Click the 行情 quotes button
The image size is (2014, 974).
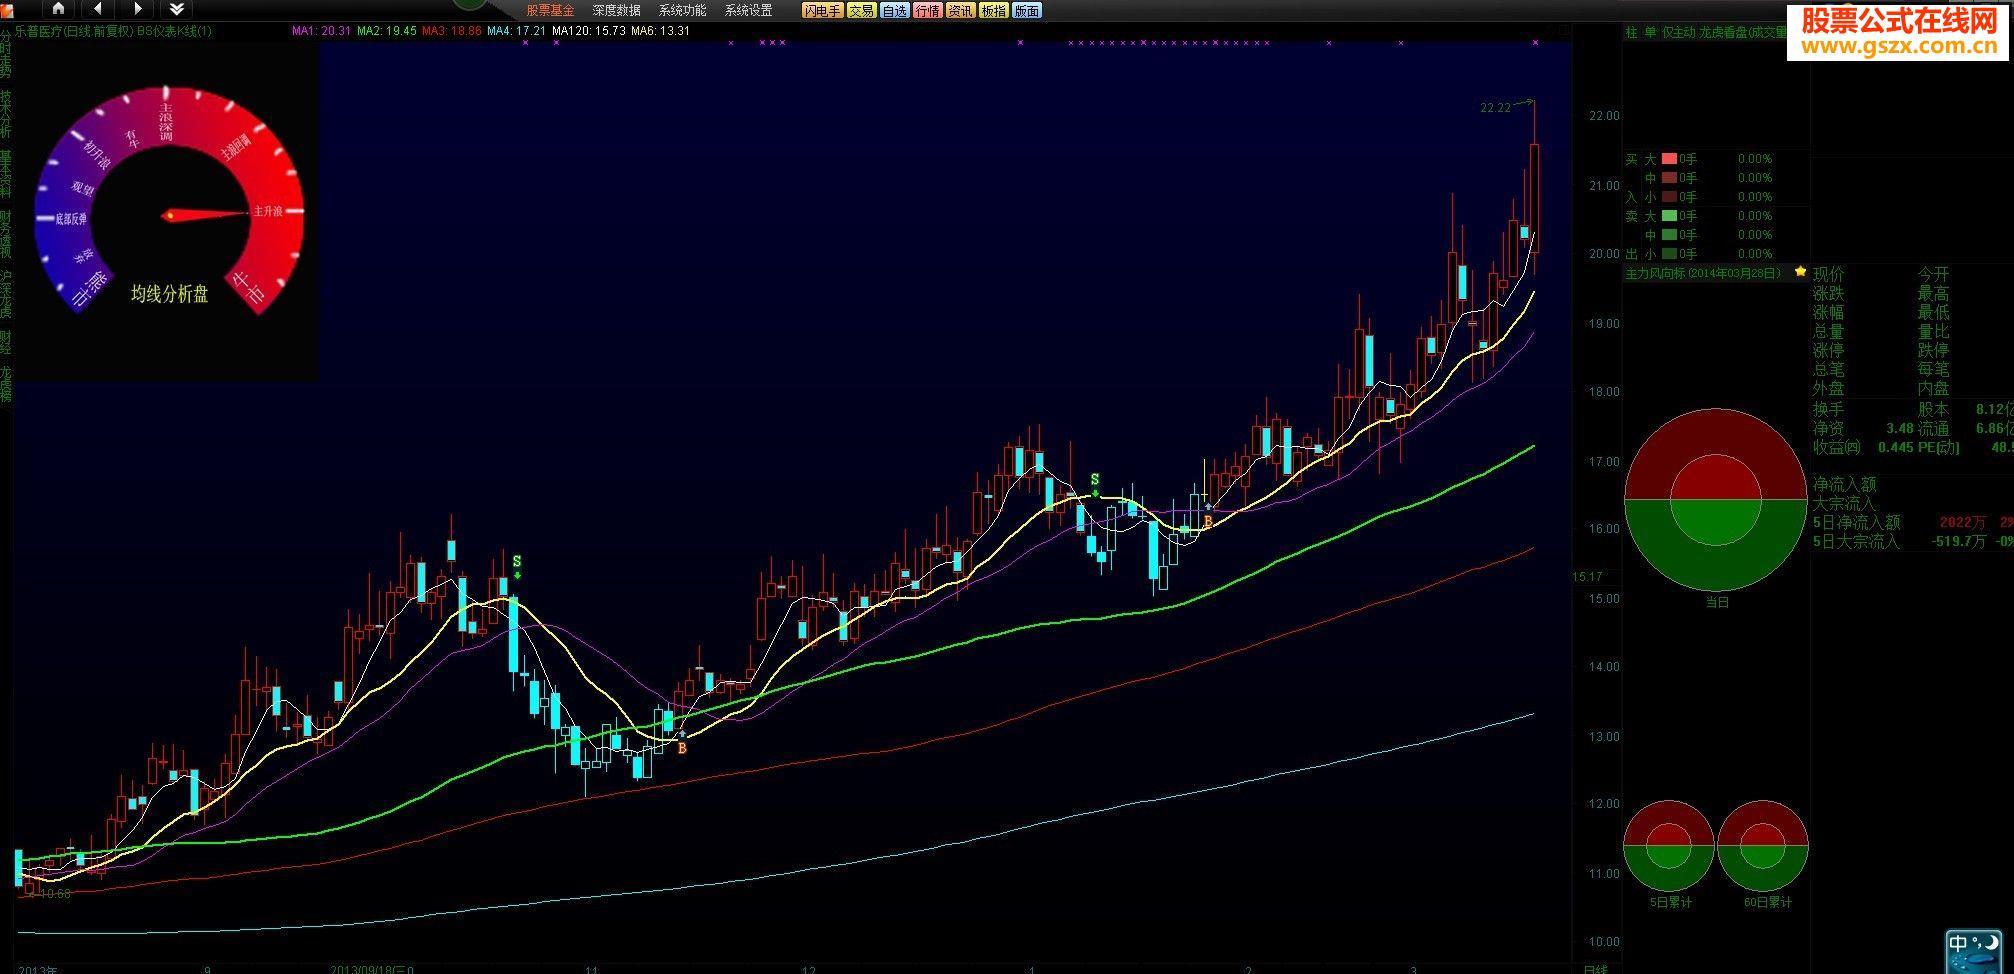pyautogui.click(x=928, y=10)
